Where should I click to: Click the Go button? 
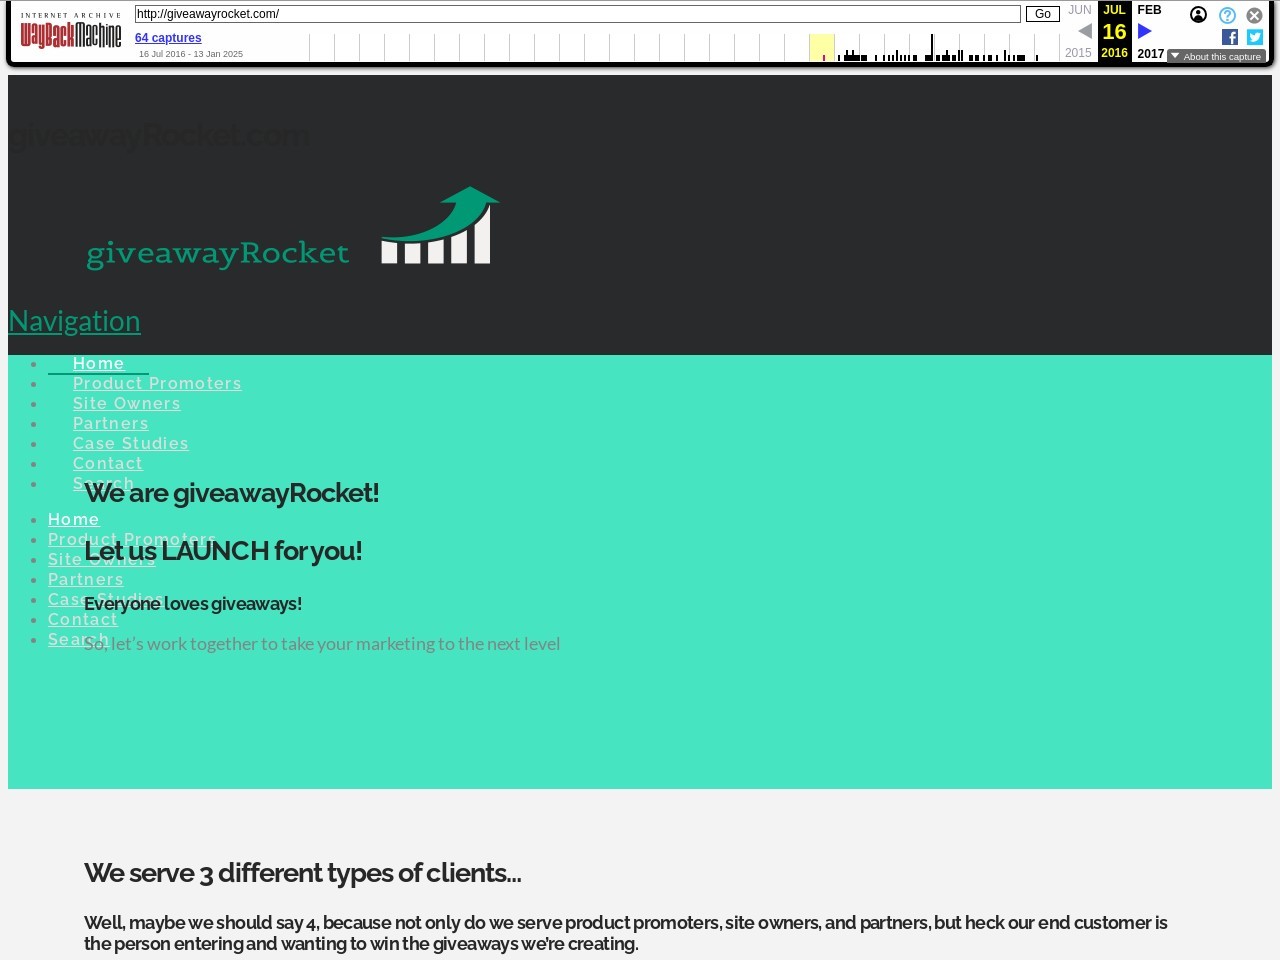coord(1042,14)
